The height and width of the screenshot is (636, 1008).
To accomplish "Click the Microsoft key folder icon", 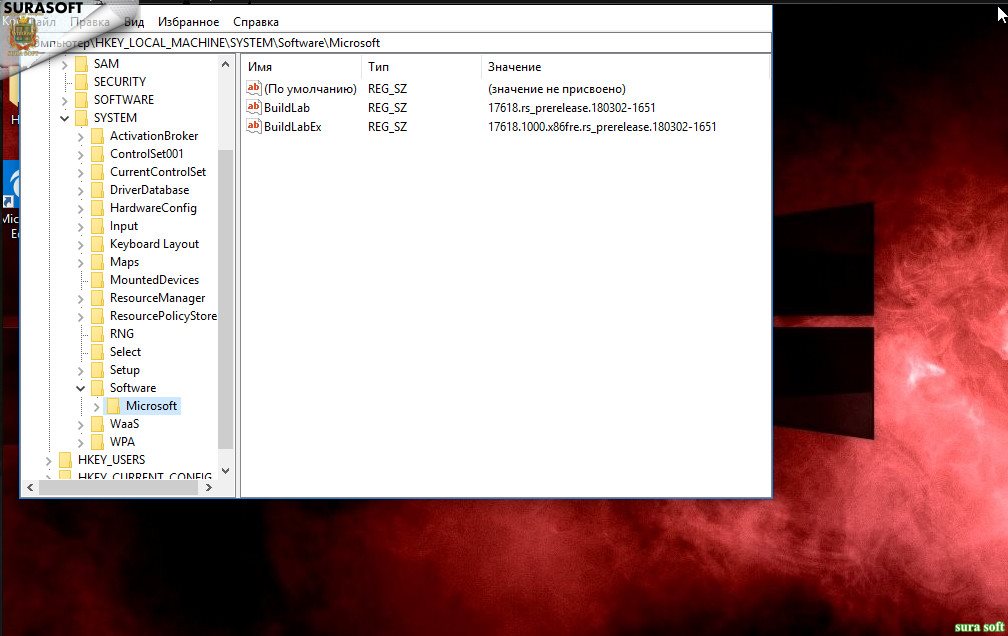I will tap(113, 406).
